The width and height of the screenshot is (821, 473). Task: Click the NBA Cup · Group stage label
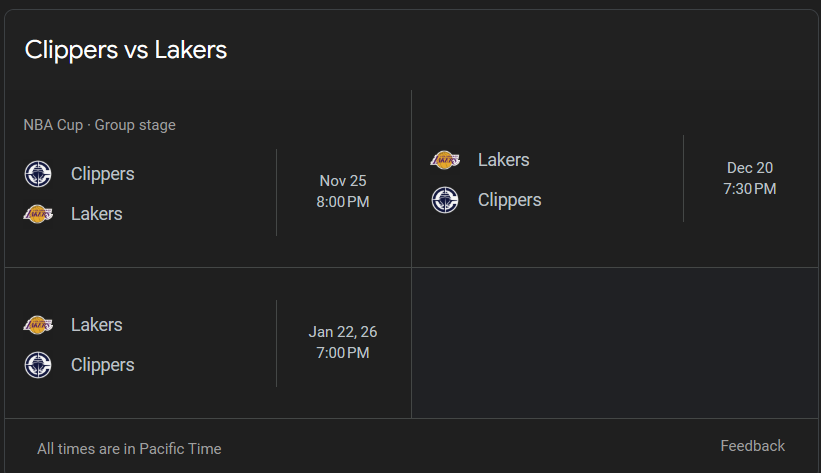[x=99, y=125]
